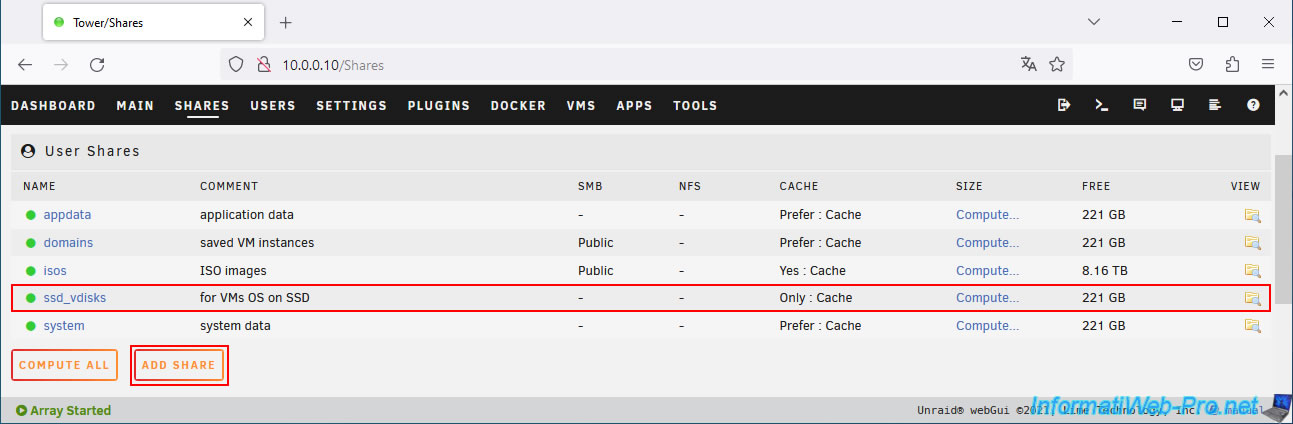Click the Unraid logout icon
This screenshot has width=1293, height=424.
(1063, 105)
